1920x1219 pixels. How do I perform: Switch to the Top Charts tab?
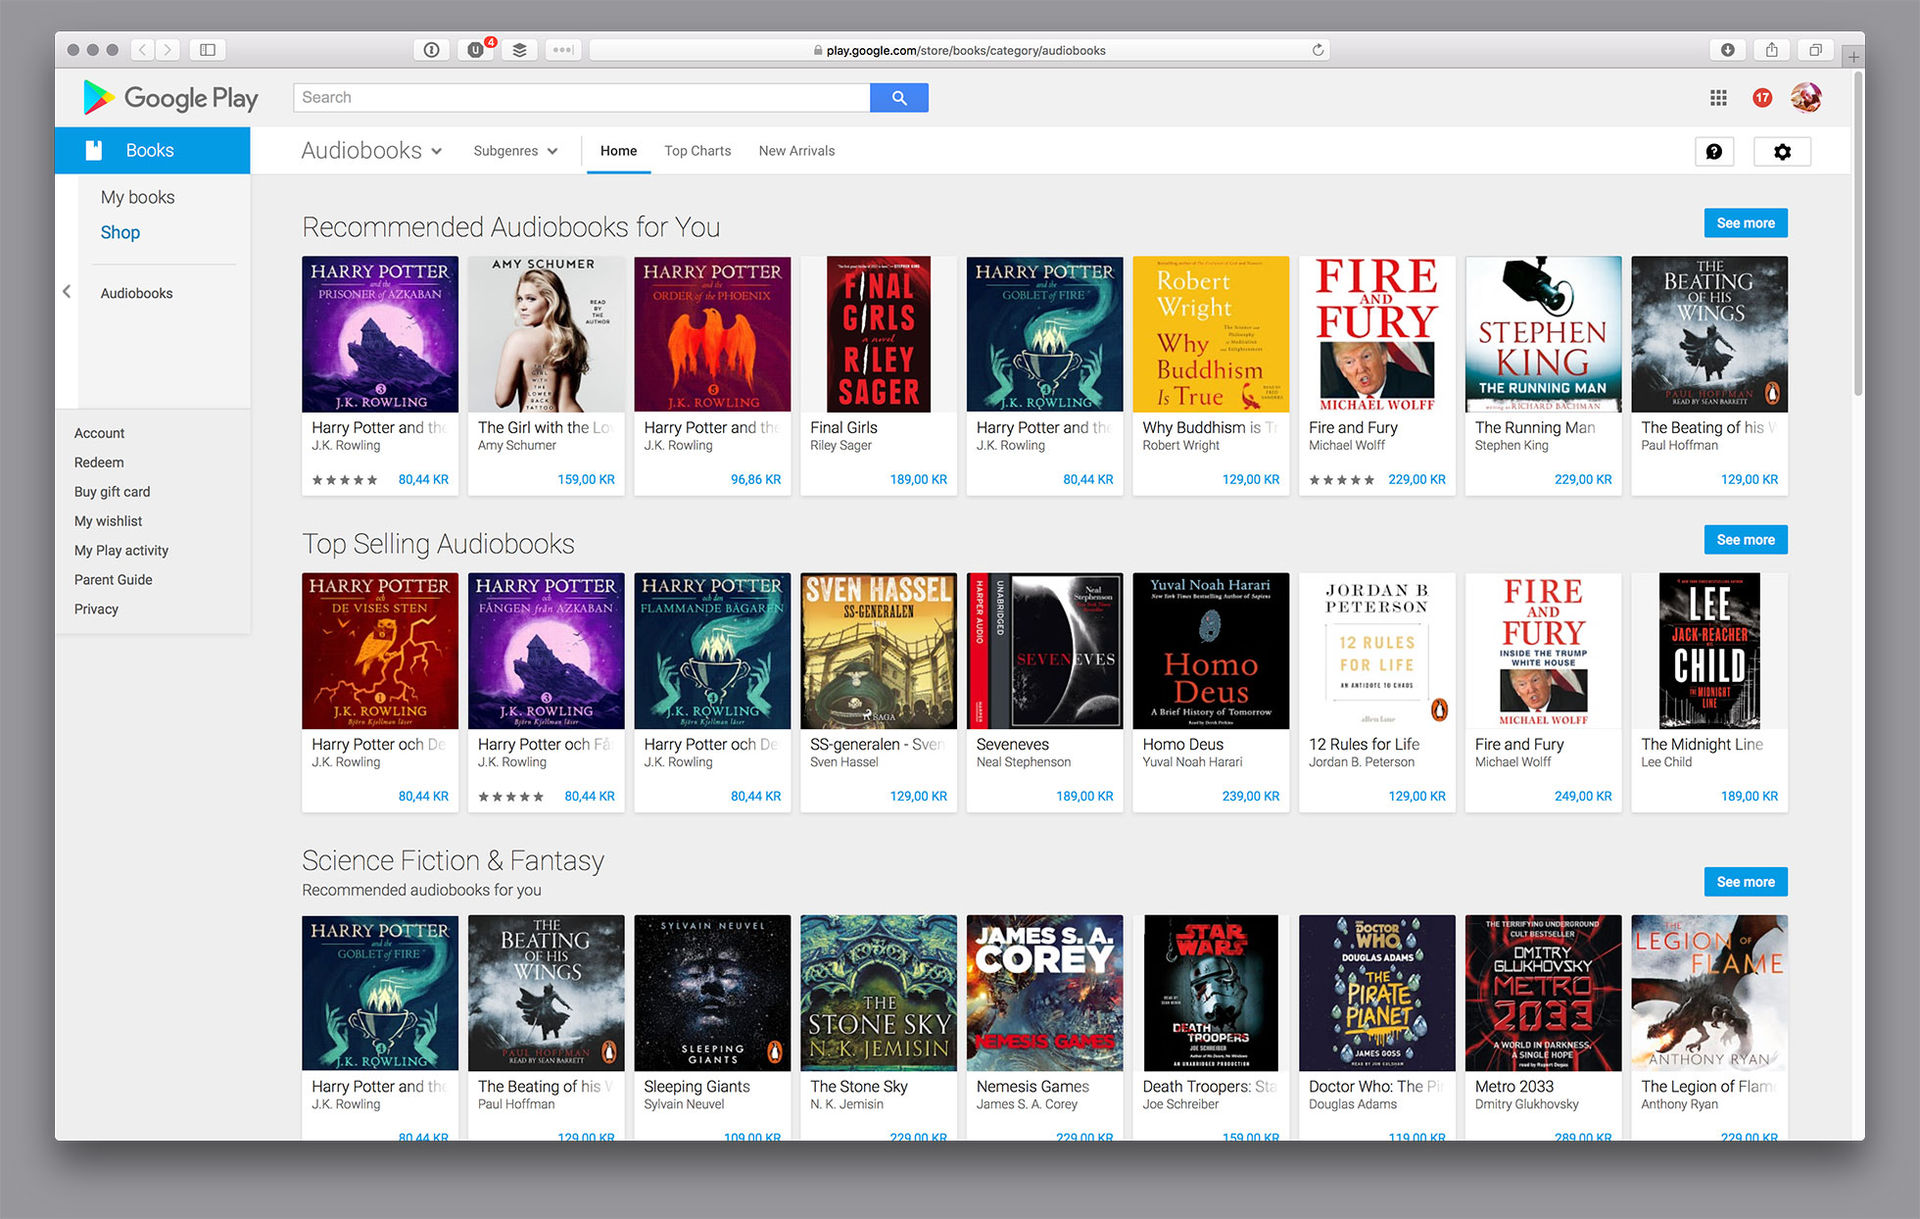(697, 151)
